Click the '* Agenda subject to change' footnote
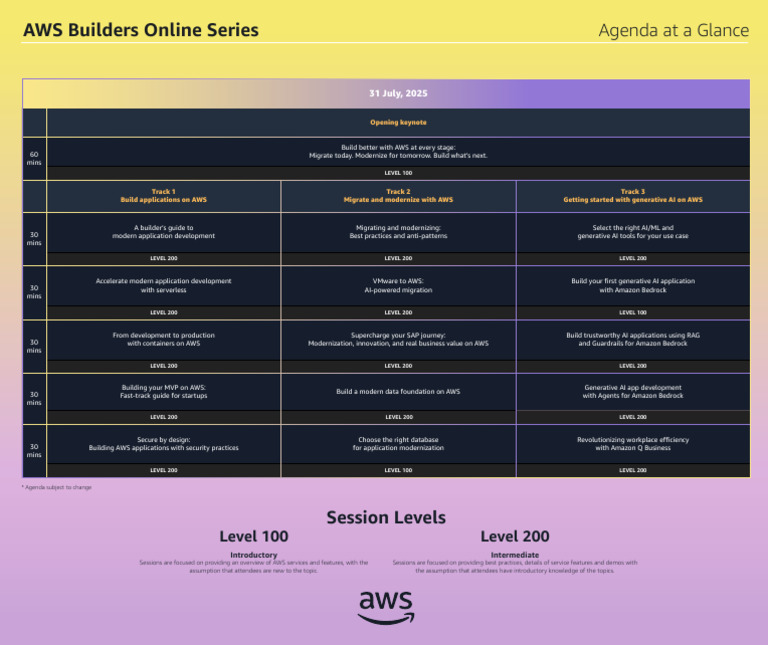The width and height of the screenshot is (768, 645). (57, 487)
